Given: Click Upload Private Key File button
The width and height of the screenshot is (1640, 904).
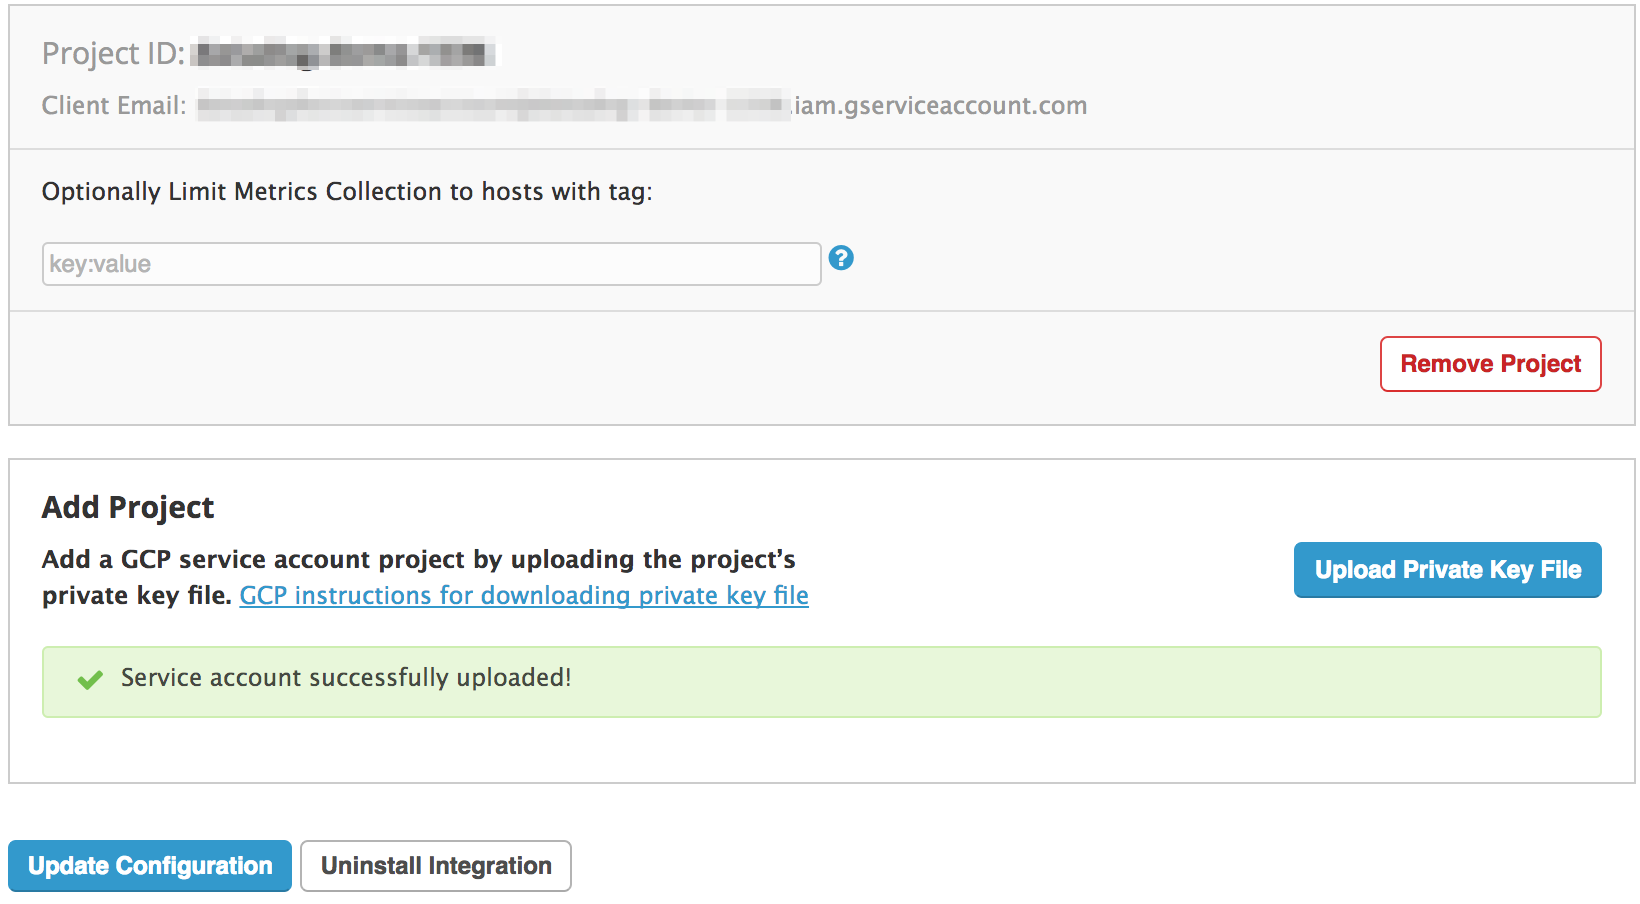Looking at the screenshot, I should (x=1447, y=570).
